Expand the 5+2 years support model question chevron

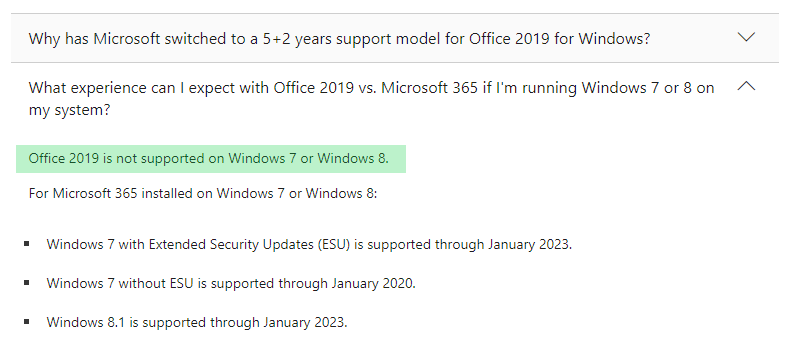click(x=746, y=38)
